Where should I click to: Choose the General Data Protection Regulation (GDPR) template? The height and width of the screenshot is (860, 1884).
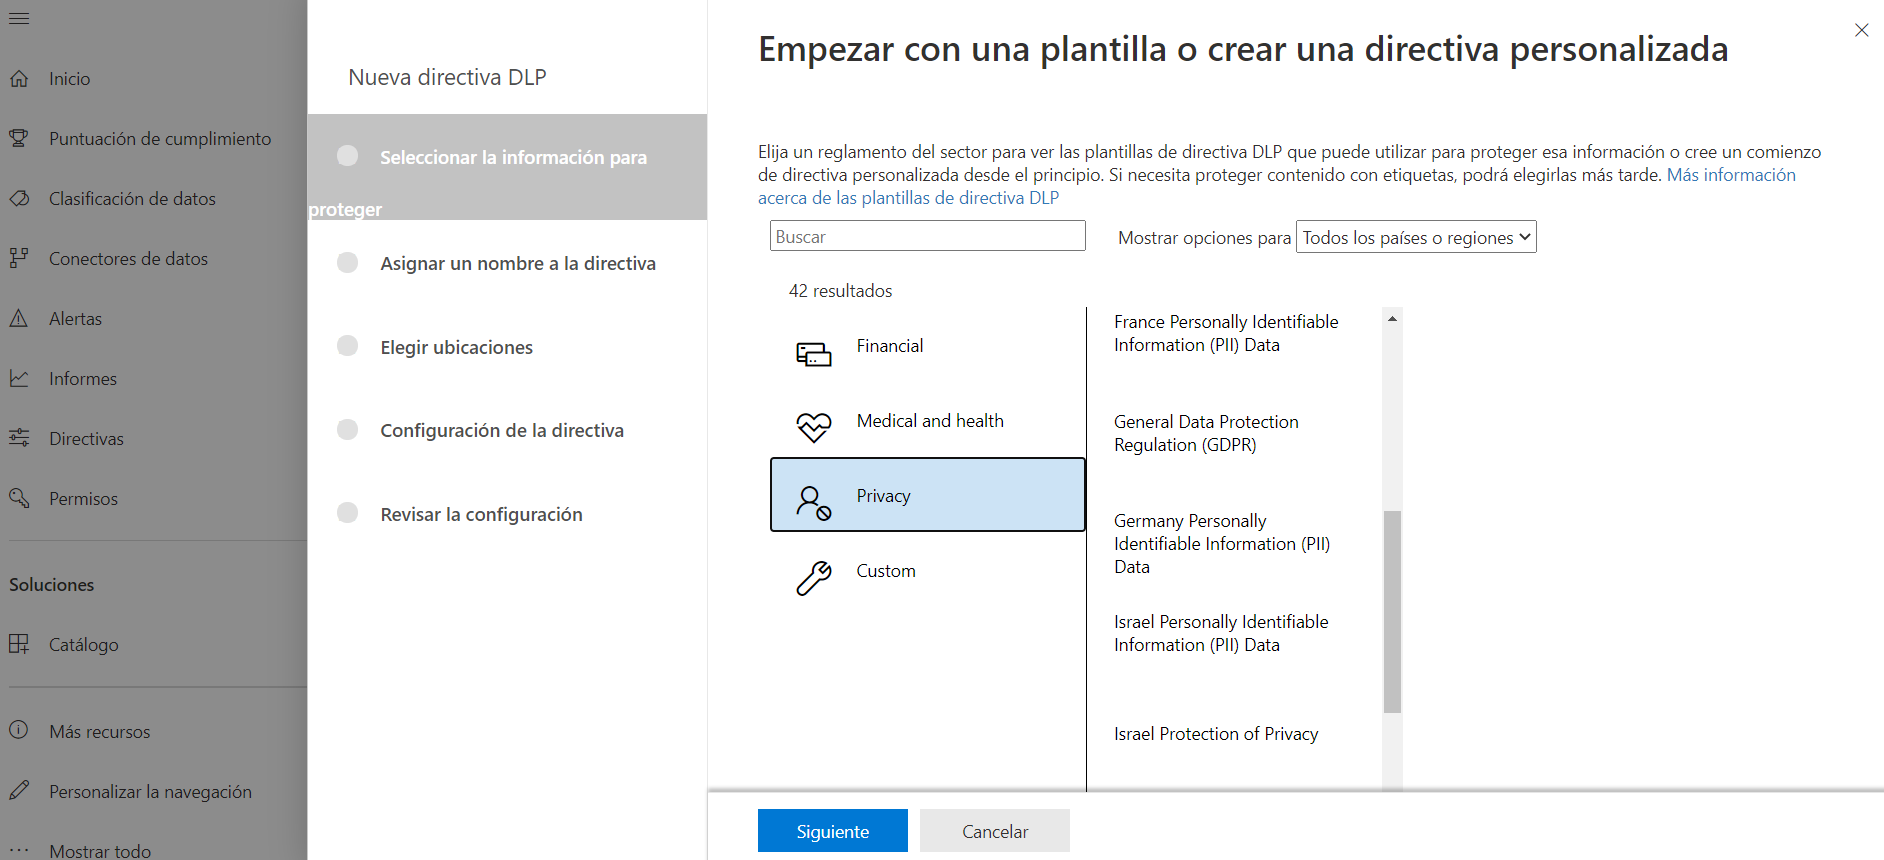click(1206, 433)
